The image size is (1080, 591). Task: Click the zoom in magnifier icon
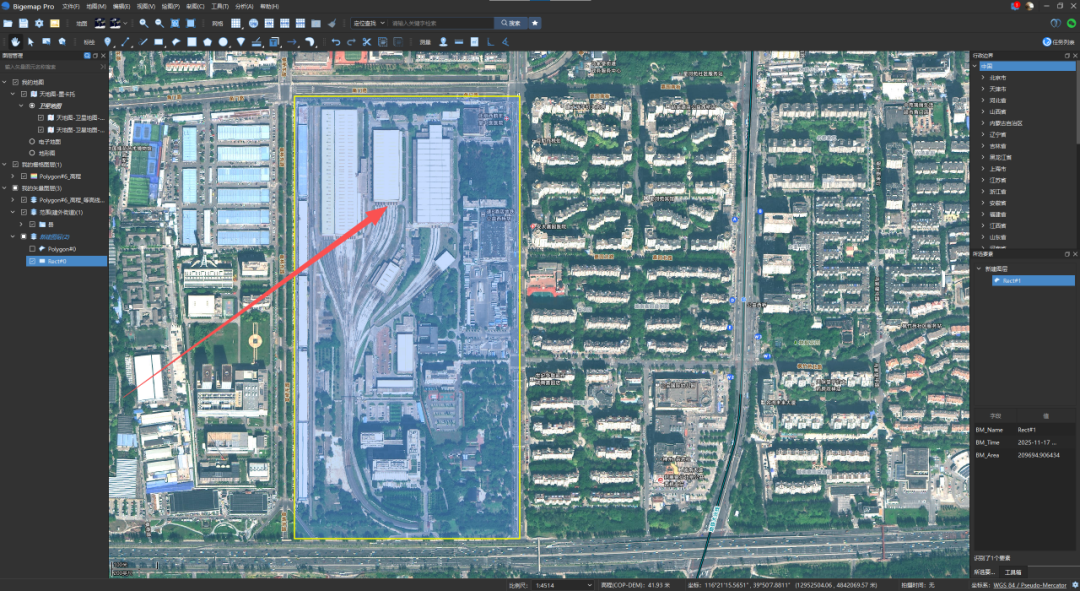[143, 23]
